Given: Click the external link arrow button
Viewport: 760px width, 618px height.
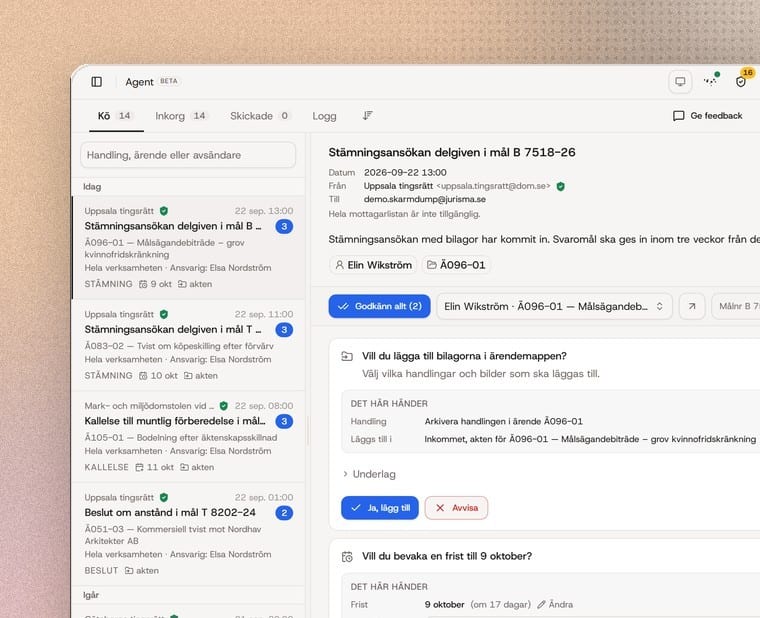Looking at the screenshot, I should [692, 306].
